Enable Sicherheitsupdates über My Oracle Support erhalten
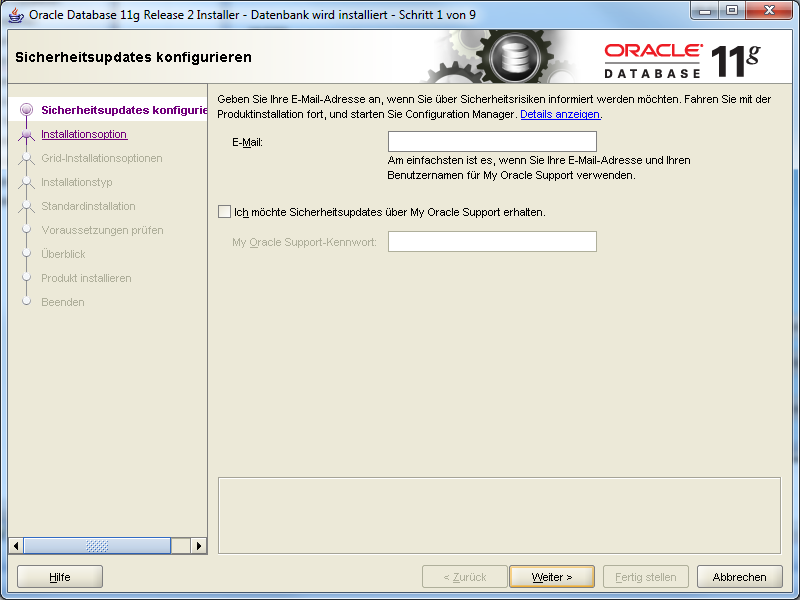This screenshot has height=600, width=800. tap(224, 212)
